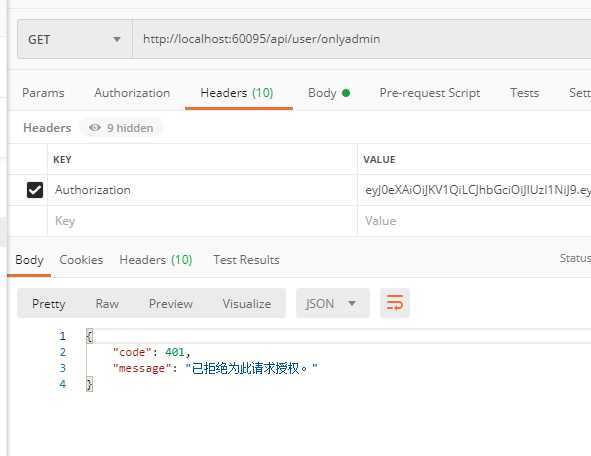Image resolution: width=591 pixels, height=456 pixels.
Task: Click the request URL field
Action: 361,39
